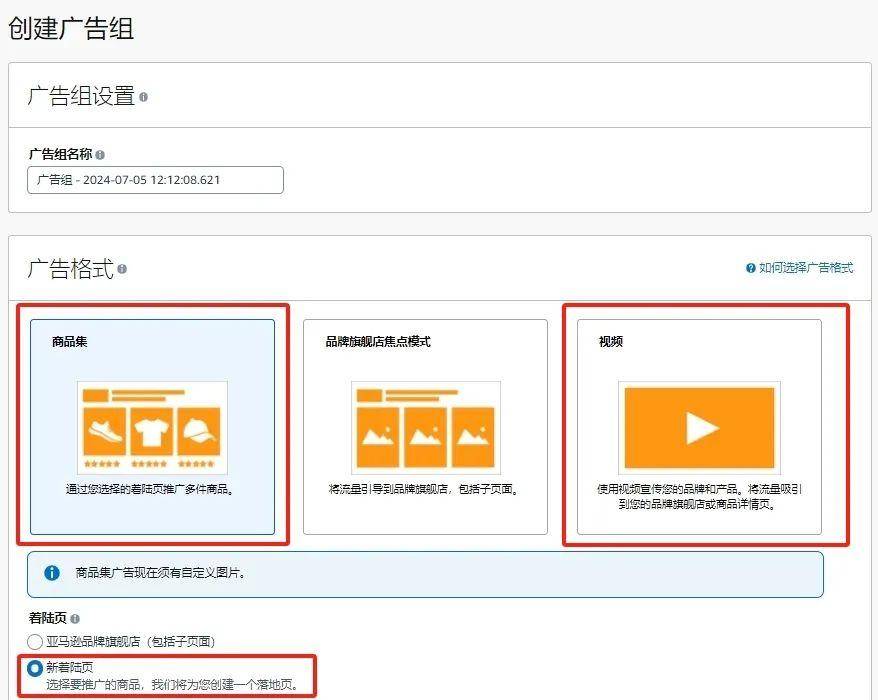Click the 新着陆页 option label
This screenshot has width=878, height=700.
69,668
